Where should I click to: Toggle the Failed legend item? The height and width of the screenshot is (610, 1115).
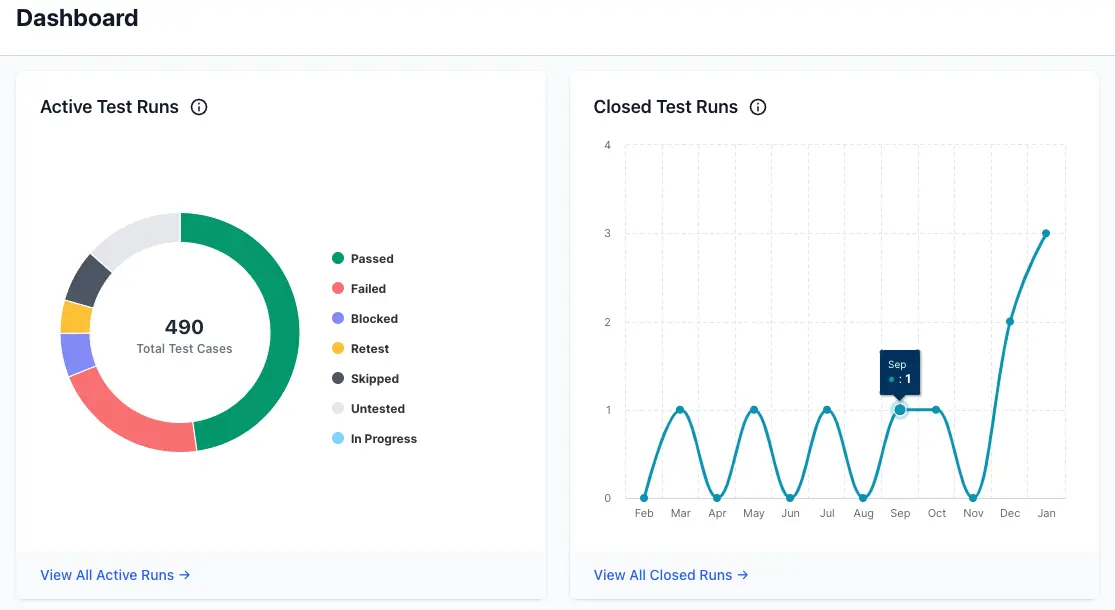(367, 289)
